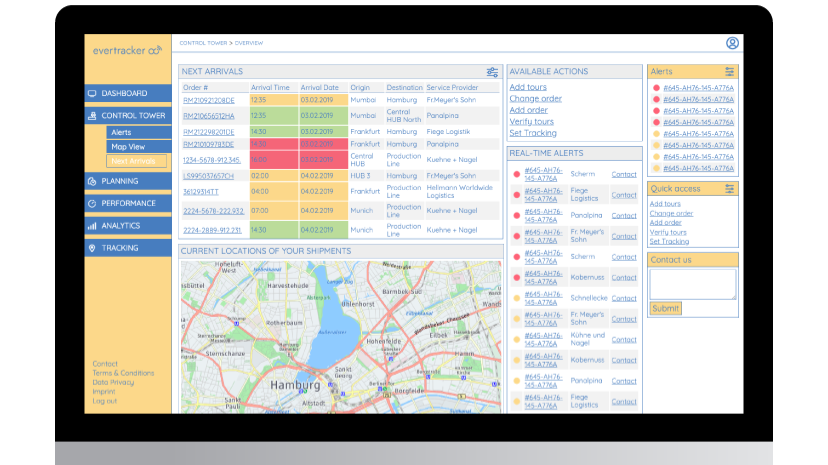Screen dimensions: 828x465
Task: Click Log out in sidebar footer
Action: (105, 401)
